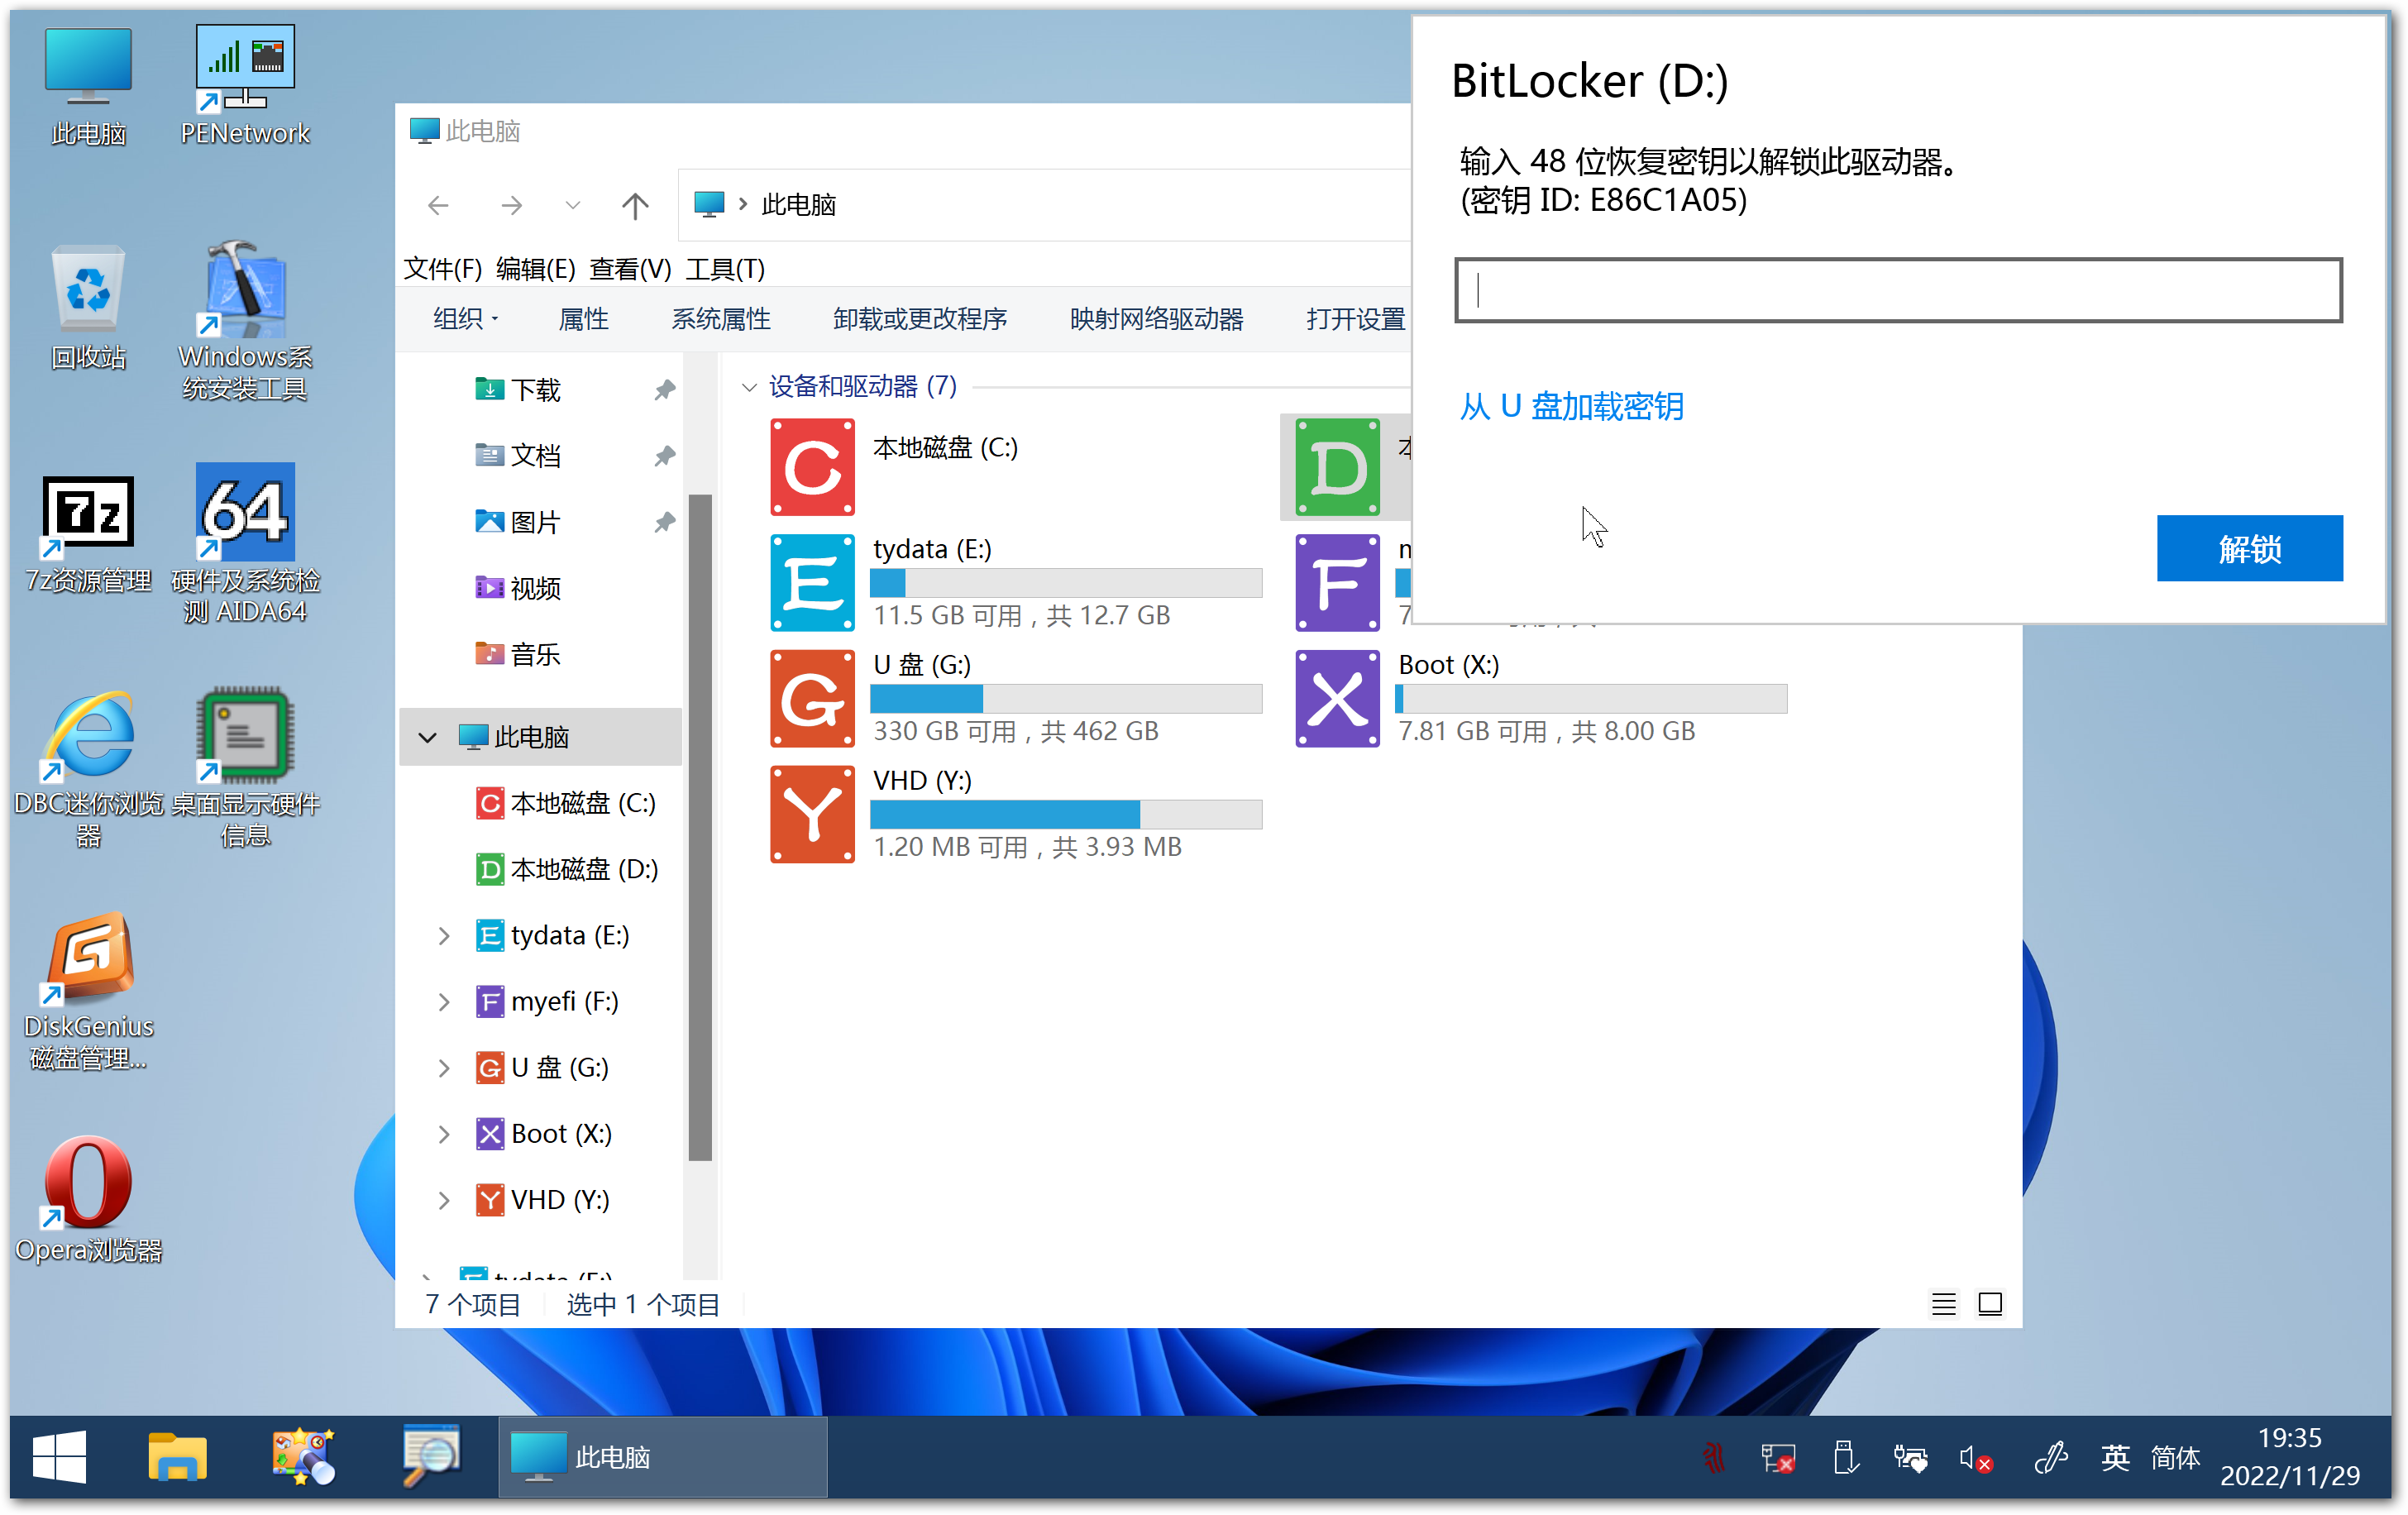2408x1515 pixels.
Task: Collapse 此电脑 in the navigation tree
Action: [x=427, y=737]
